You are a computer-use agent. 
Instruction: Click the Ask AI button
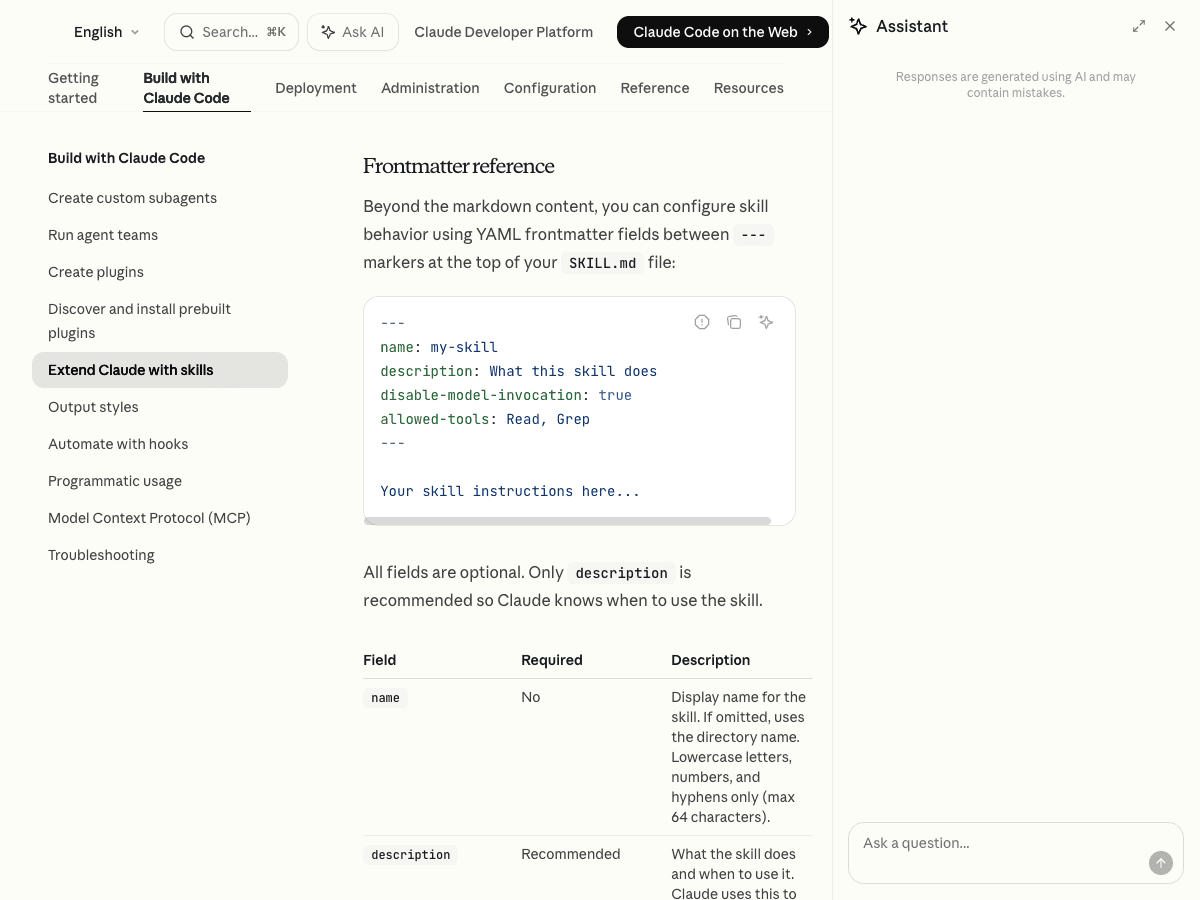point(352,32)
